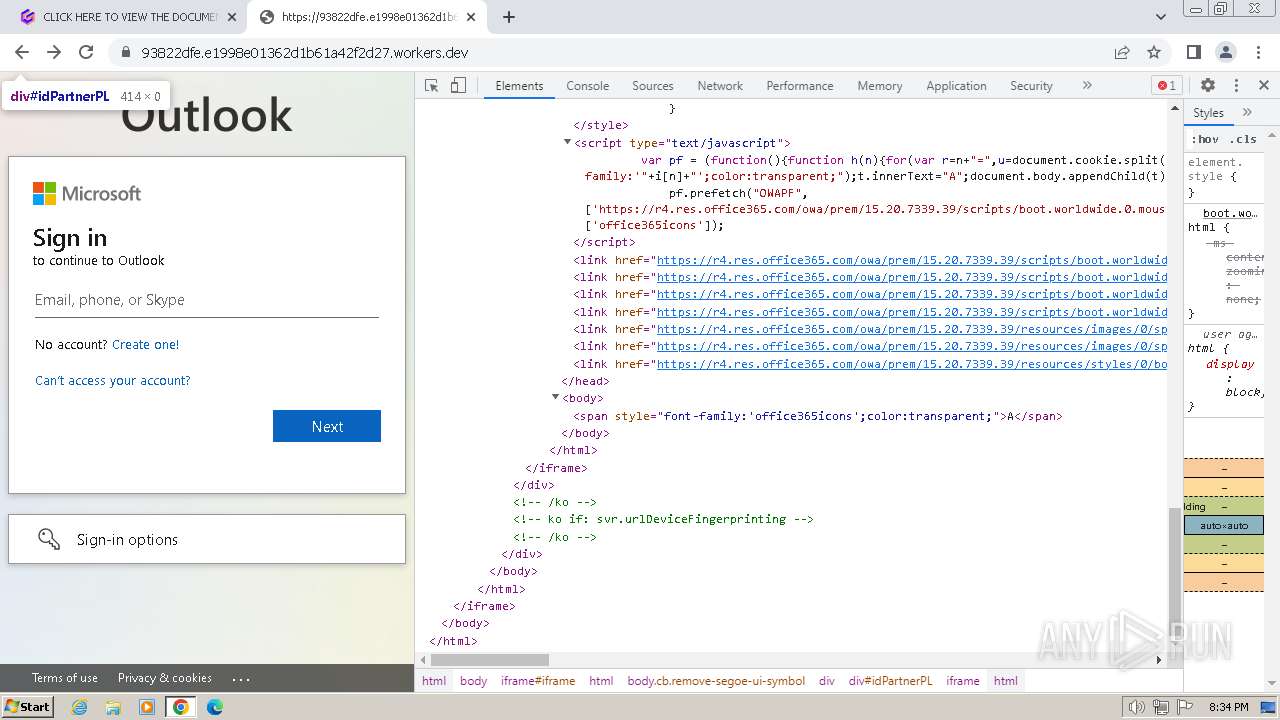Click the blue Next button
This screenshot has height=720, width=1280.
[327, 426]
